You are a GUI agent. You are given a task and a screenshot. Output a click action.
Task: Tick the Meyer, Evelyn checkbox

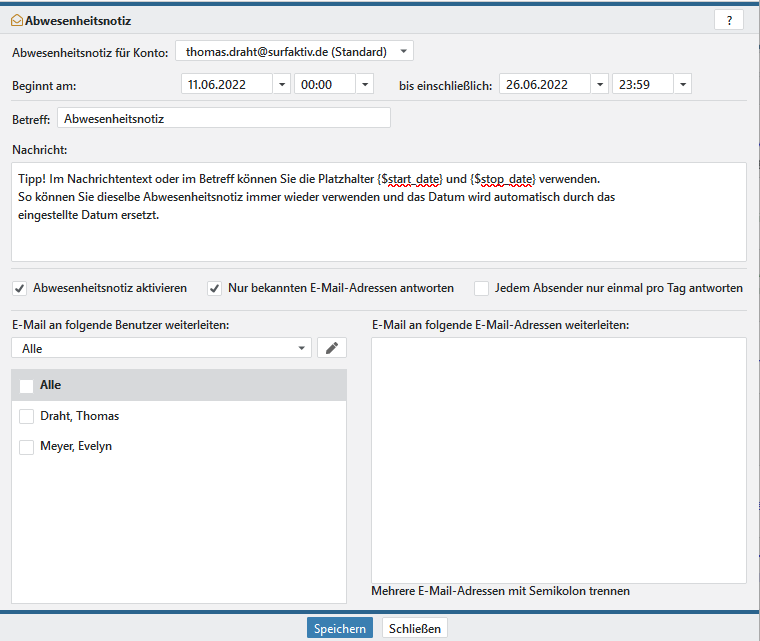coord(26,447)
